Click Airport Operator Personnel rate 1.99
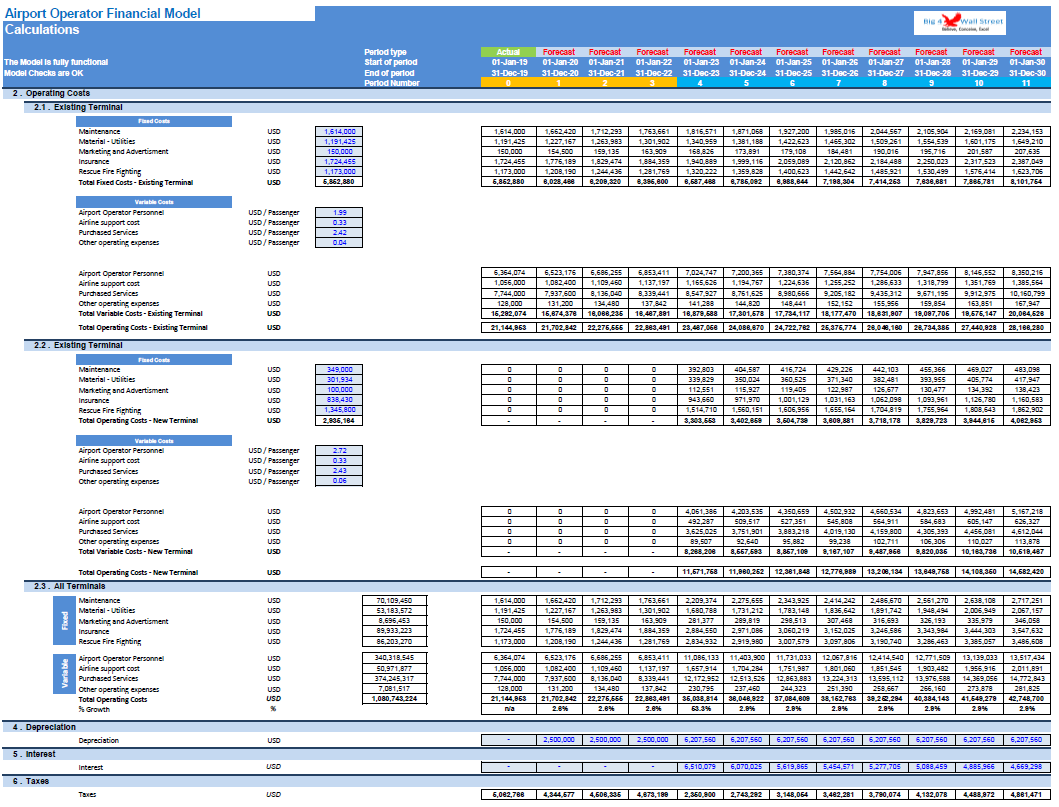Image resolution: width=1059 pixels, height=807 pixels. pos(339,212)
